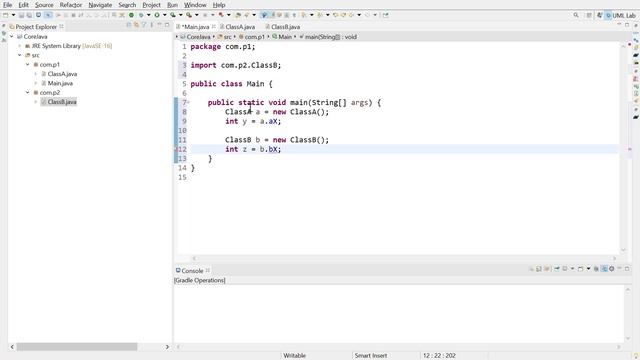Open the Window menu
640x360 pixels.
coord(195,5)
